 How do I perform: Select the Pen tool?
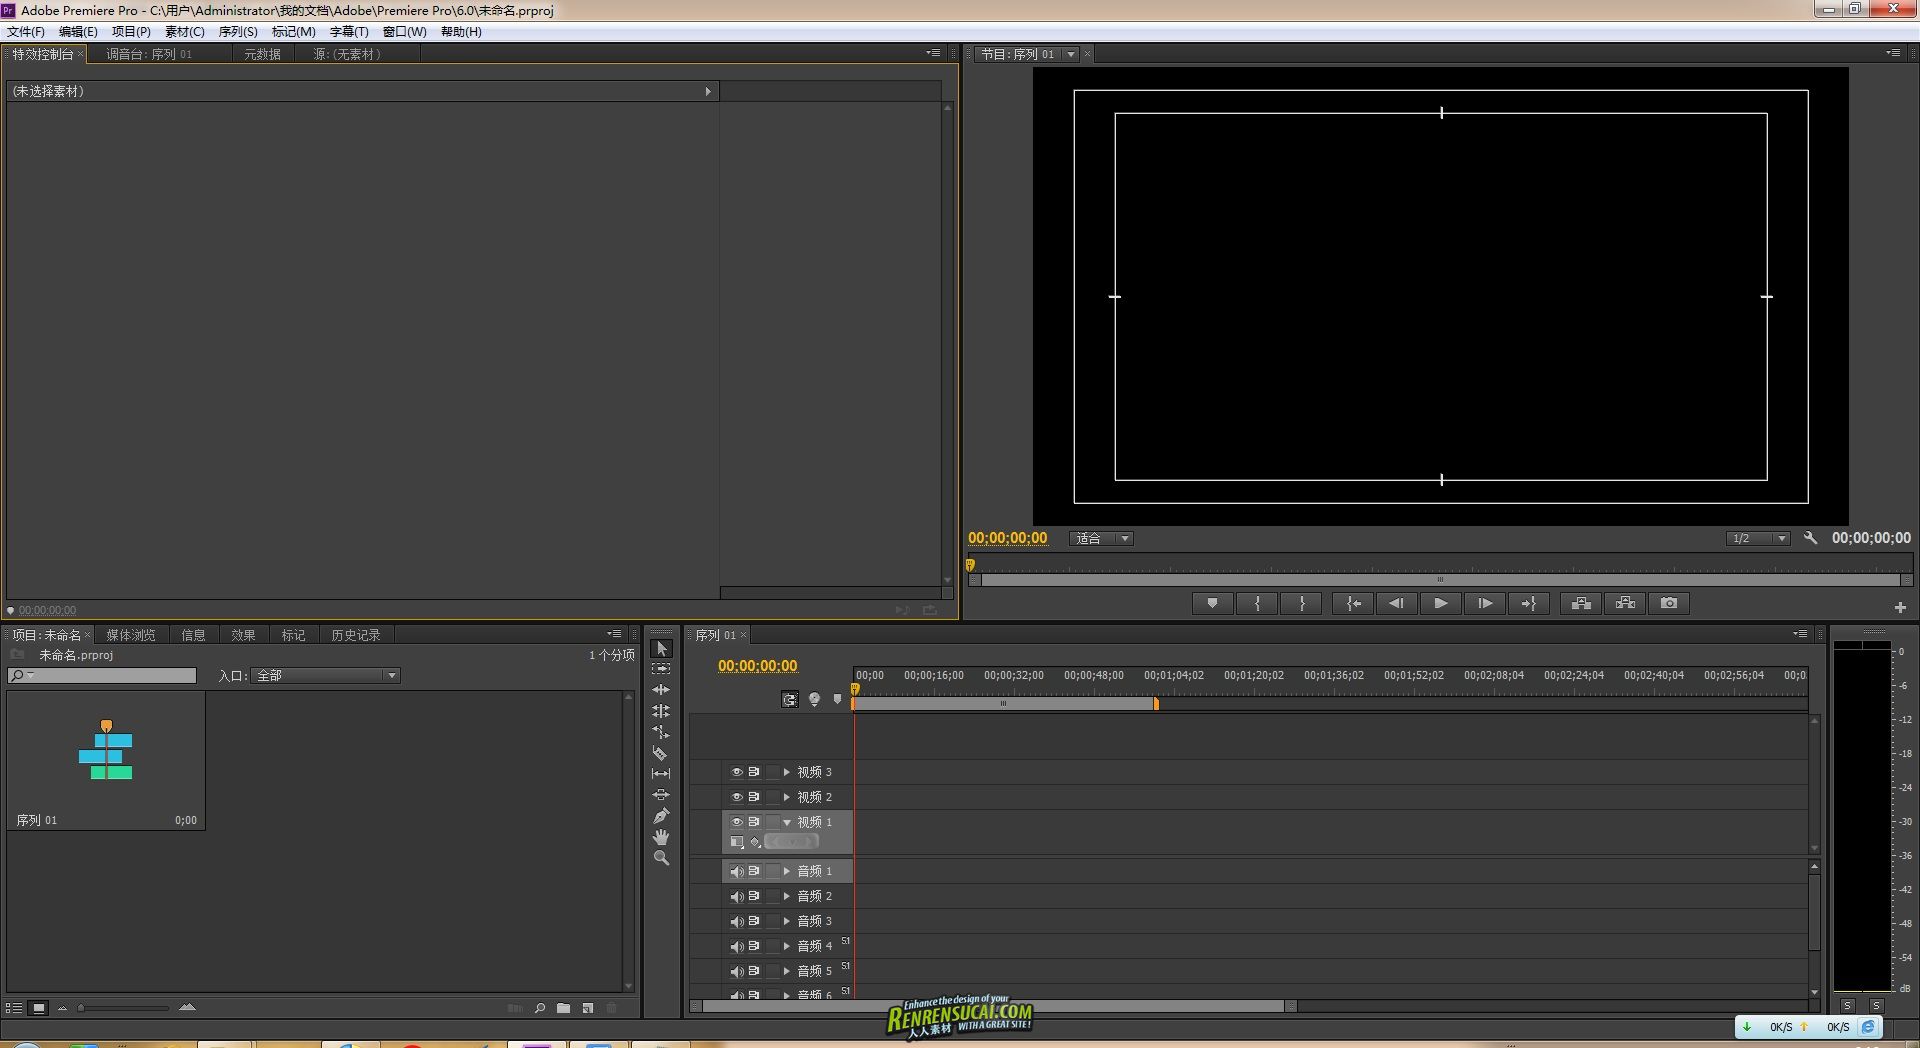[661, 816]
